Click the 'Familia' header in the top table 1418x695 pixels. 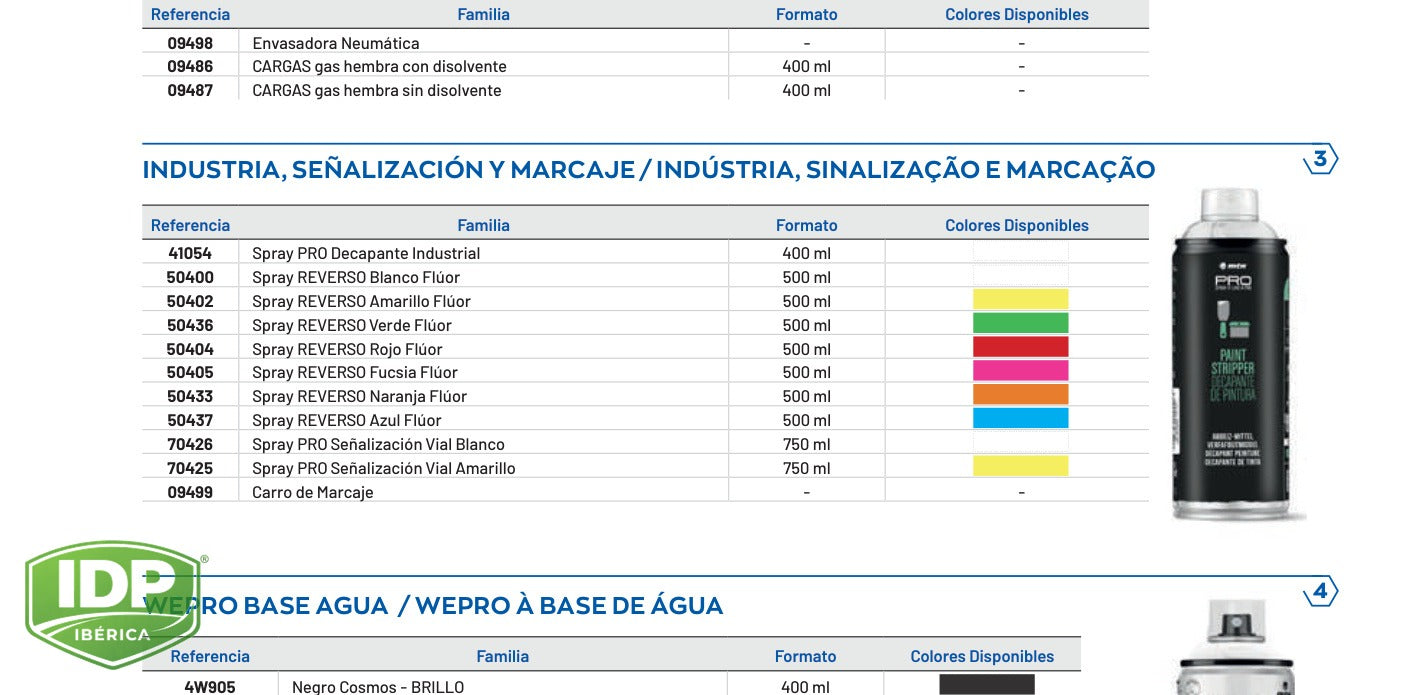click(484, 14)
